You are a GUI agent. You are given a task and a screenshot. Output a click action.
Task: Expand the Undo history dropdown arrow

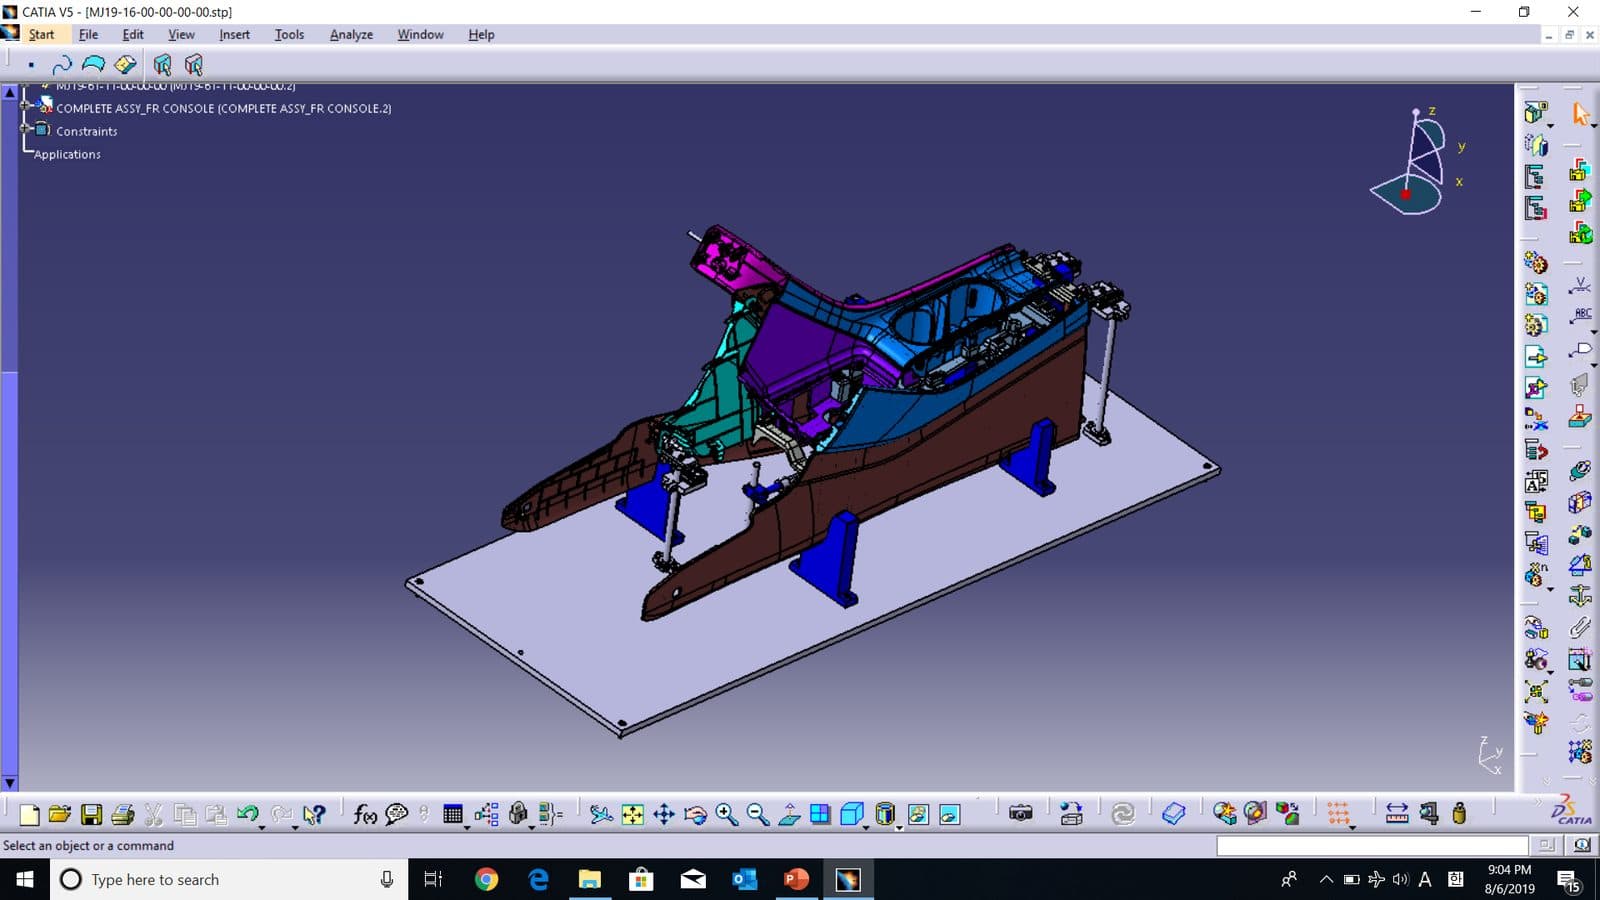(x=263, y=827)
